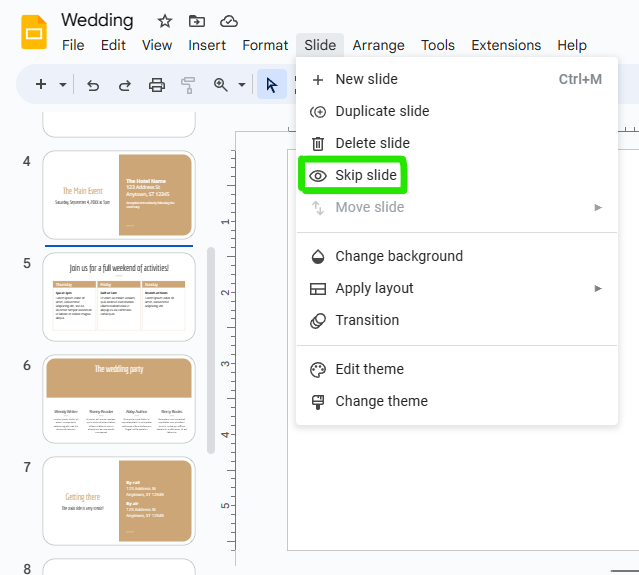Close the open Slide menu
The width and height of the screenshot is (639, 575).
320,45
